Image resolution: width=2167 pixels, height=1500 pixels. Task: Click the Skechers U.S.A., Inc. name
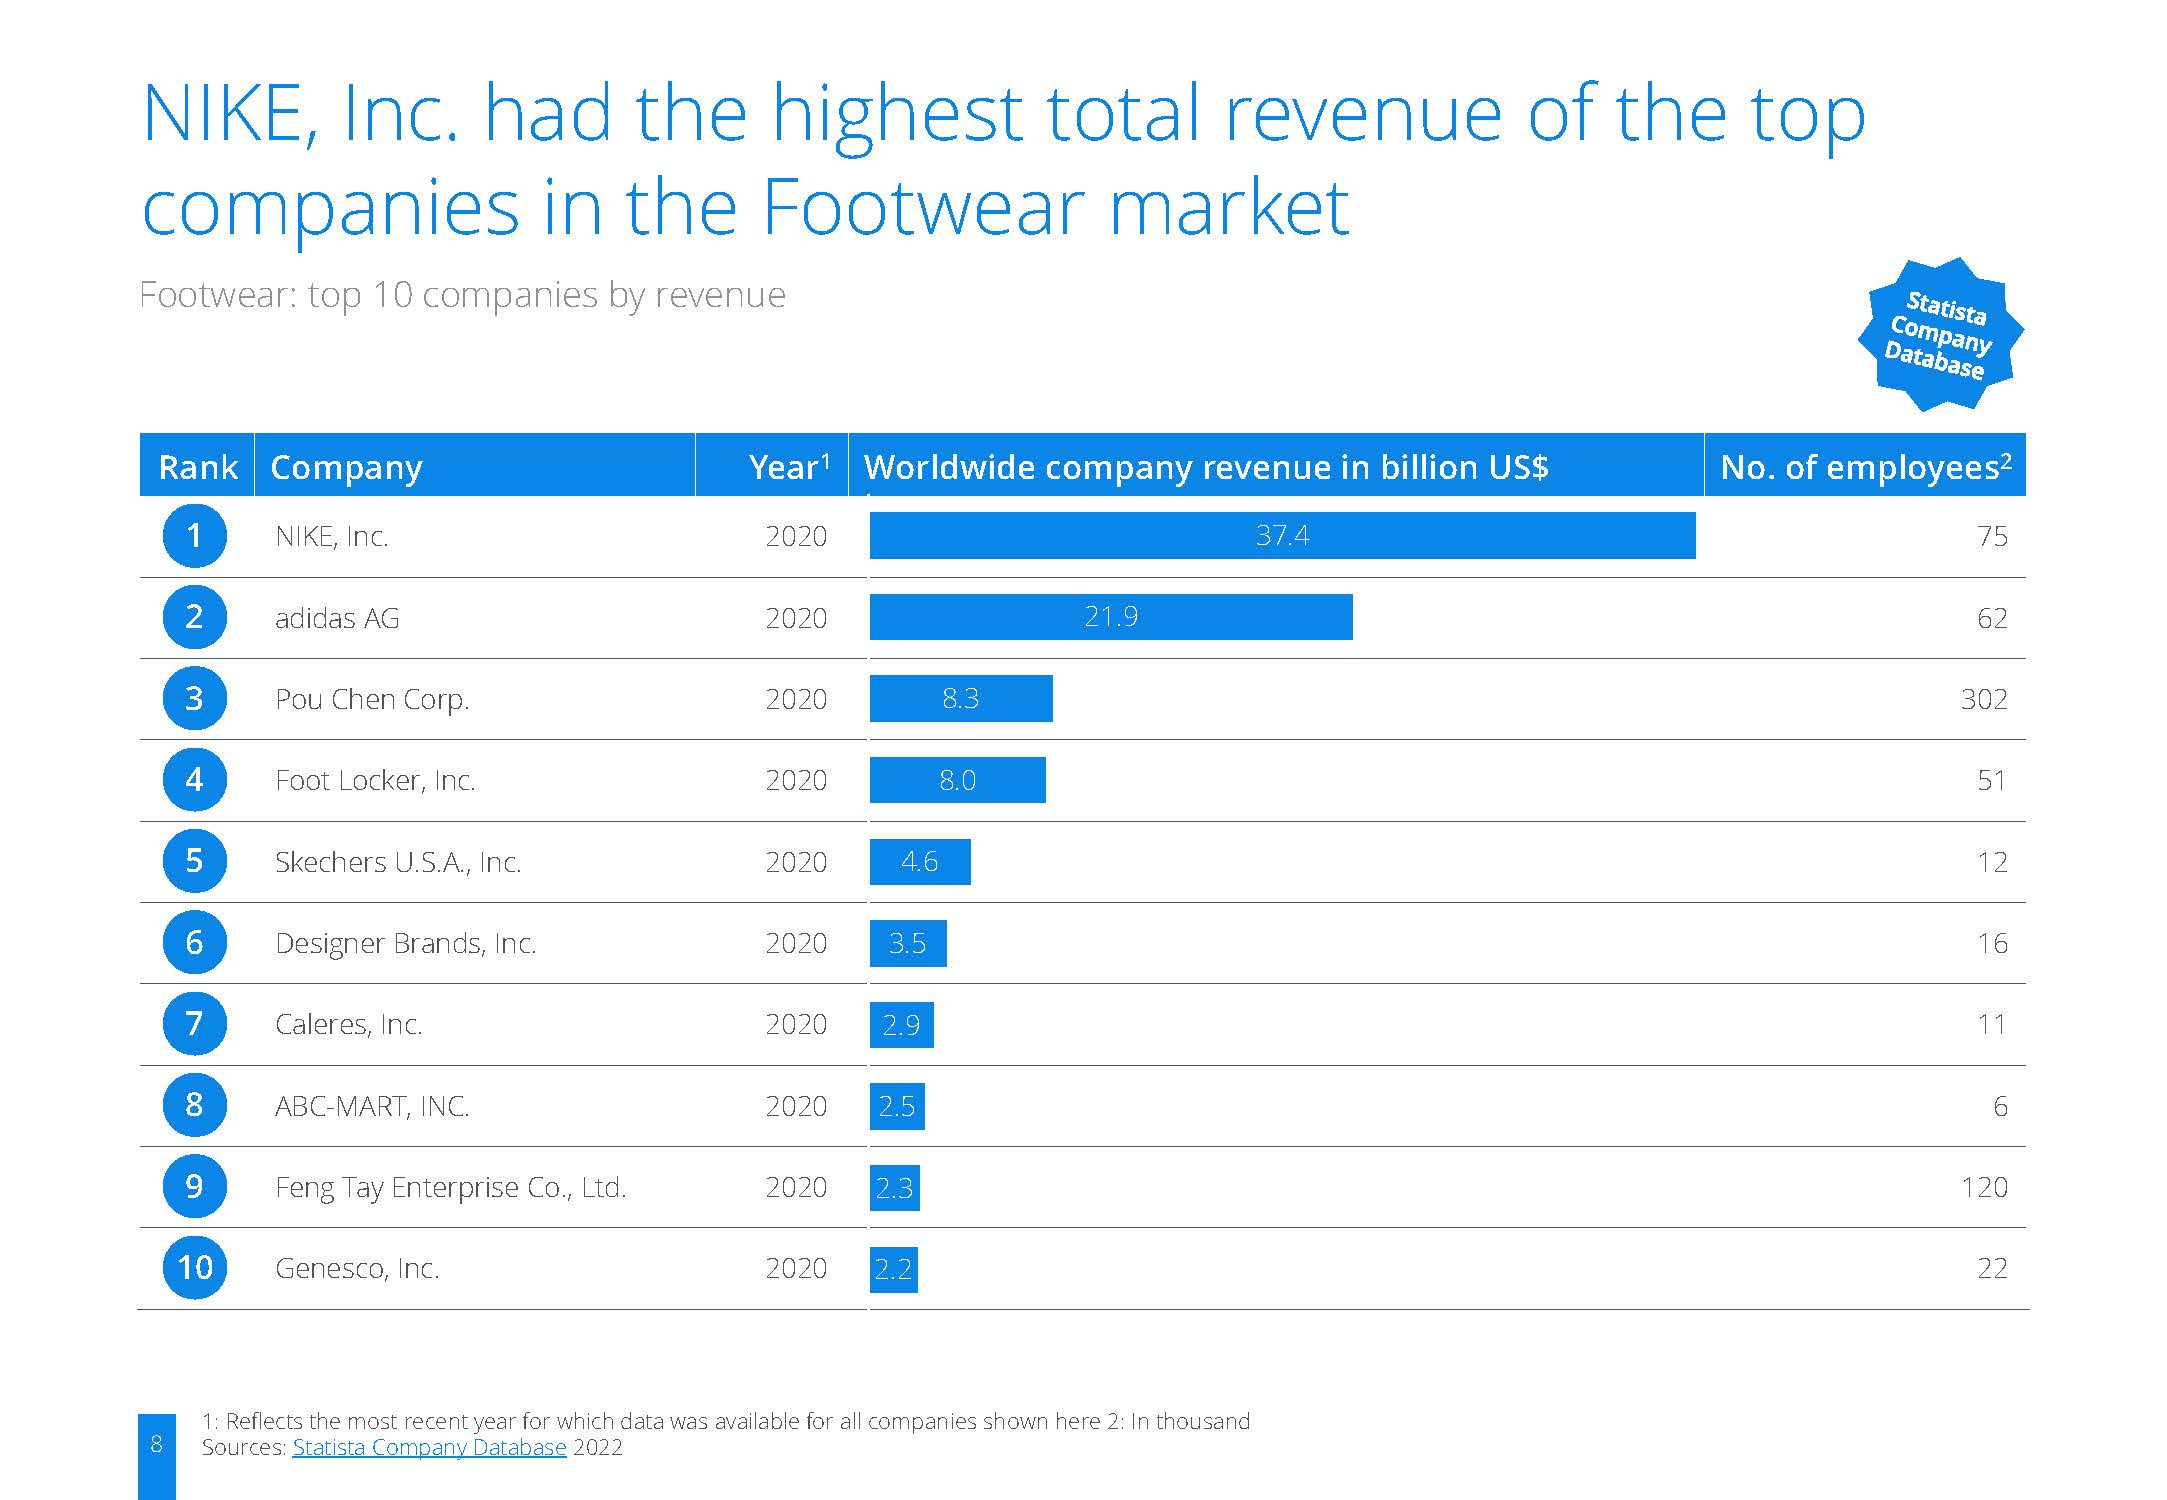pyautogui.click(x=398, y=862)
